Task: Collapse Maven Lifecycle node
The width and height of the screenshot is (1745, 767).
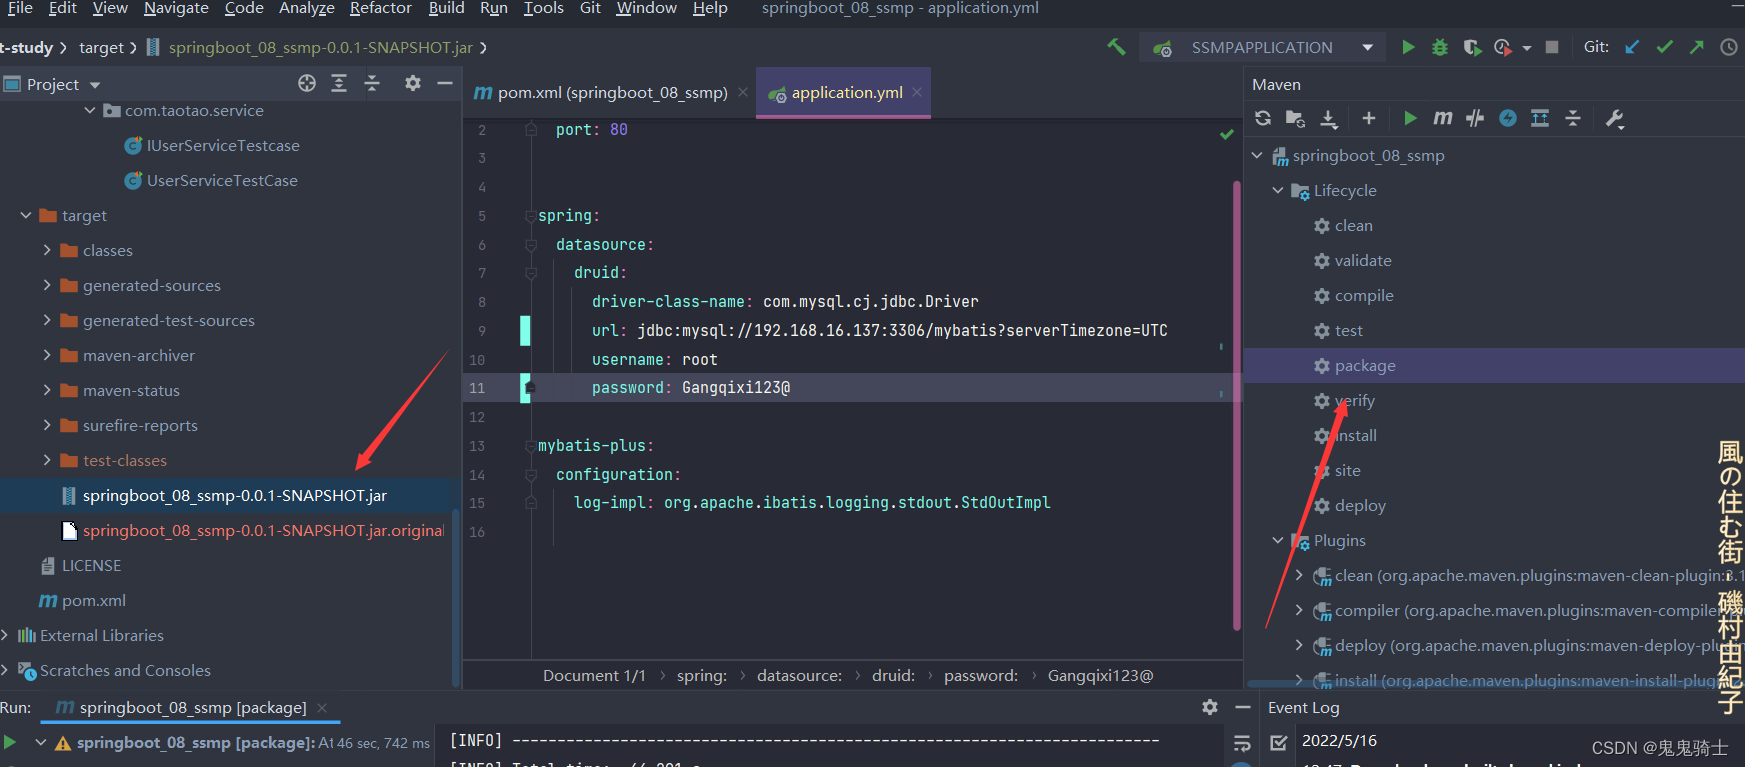Action: (x=1278, y=190)
